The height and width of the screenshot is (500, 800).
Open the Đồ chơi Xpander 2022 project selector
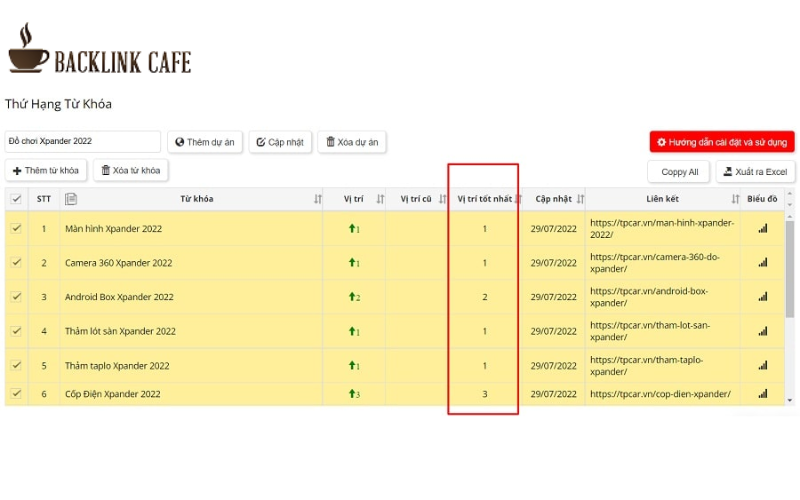(83, 141)
